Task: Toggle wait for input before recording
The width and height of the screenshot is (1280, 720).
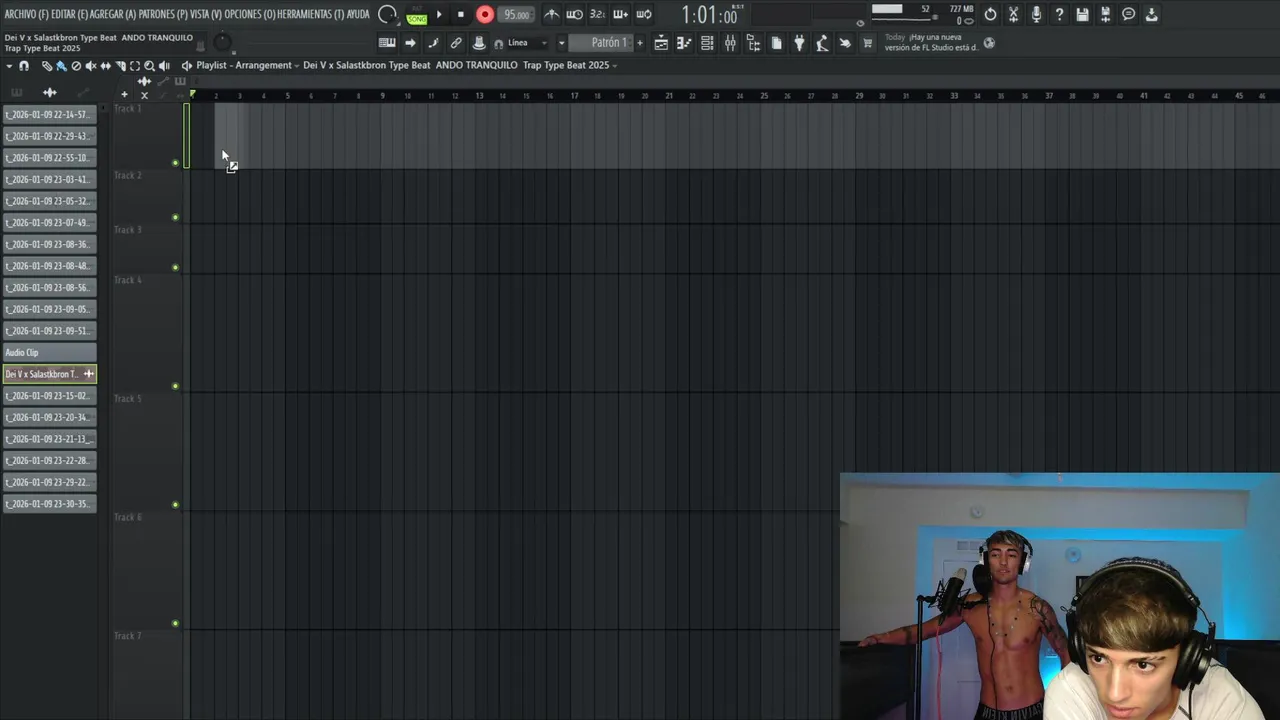Action: [x=575, y=14]
